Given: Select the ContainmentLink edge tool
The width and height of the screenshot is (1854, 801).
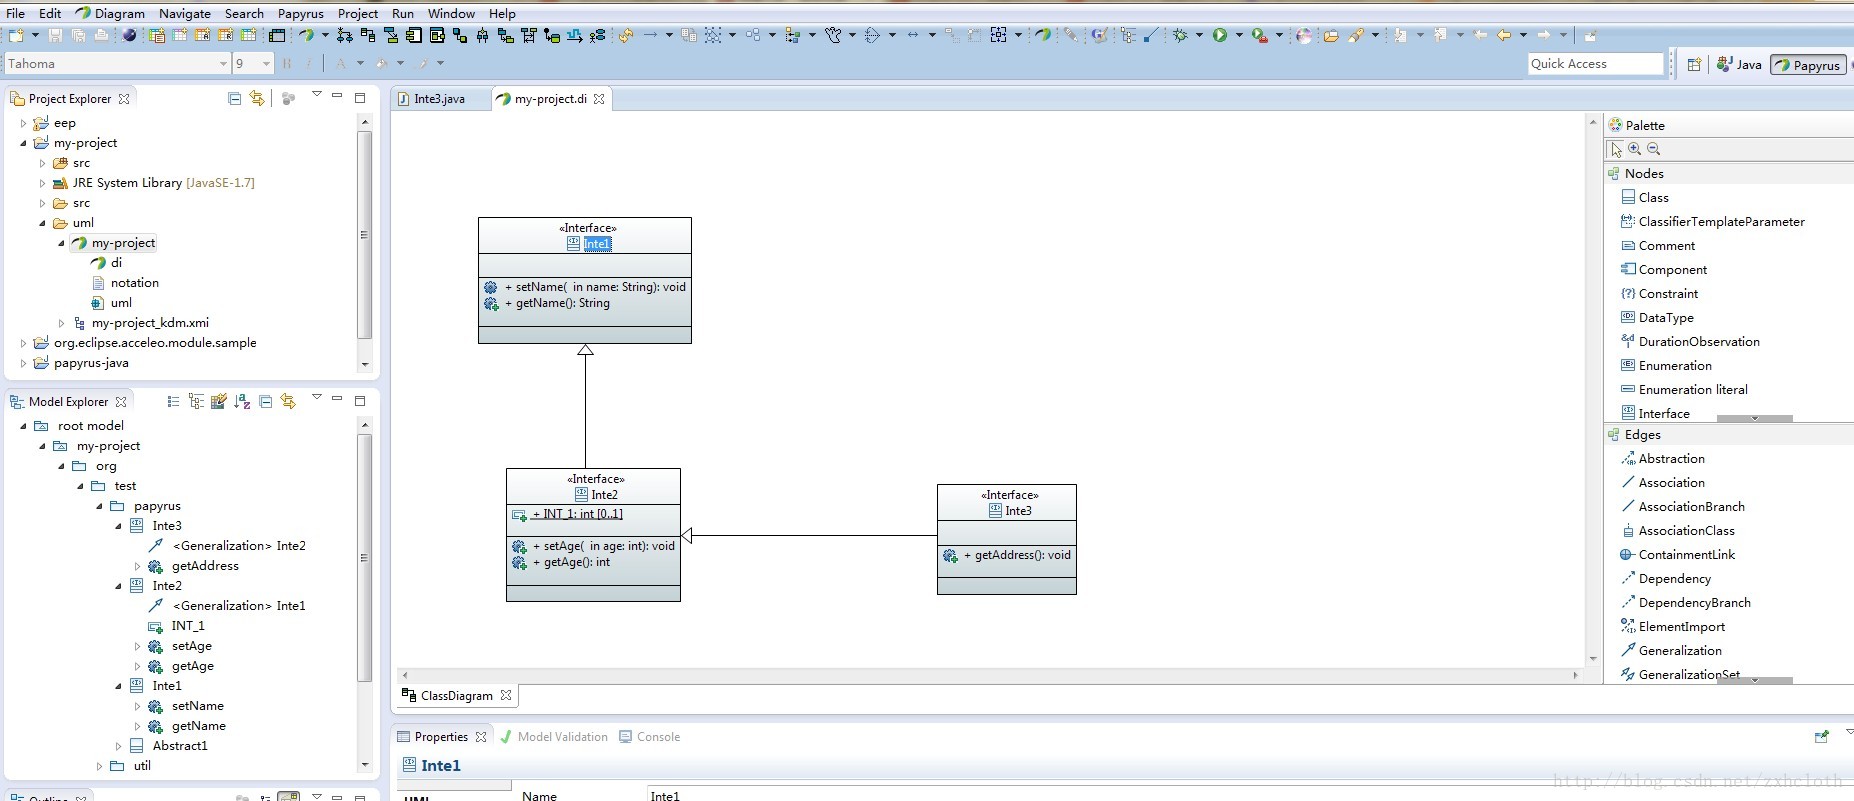Looking at the screenshot, I should [1678, 555].
